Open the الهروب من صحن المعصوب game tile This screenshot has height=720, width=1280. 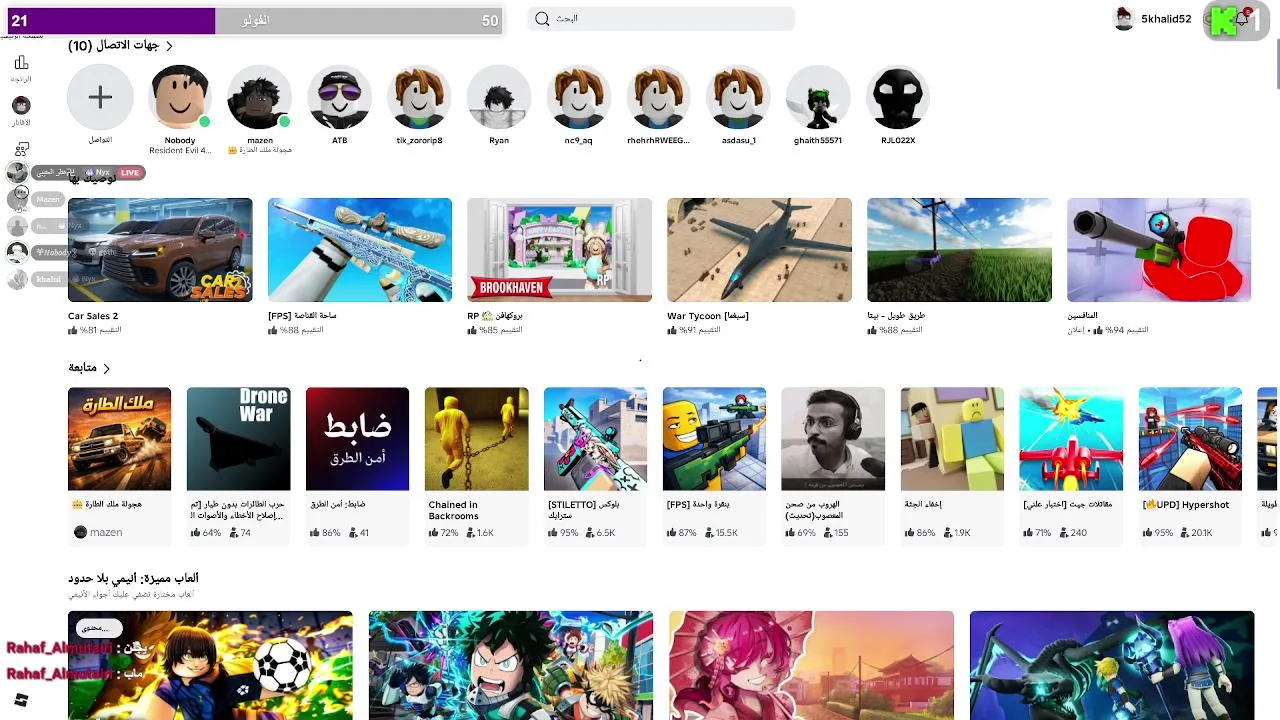pos(834,439)
